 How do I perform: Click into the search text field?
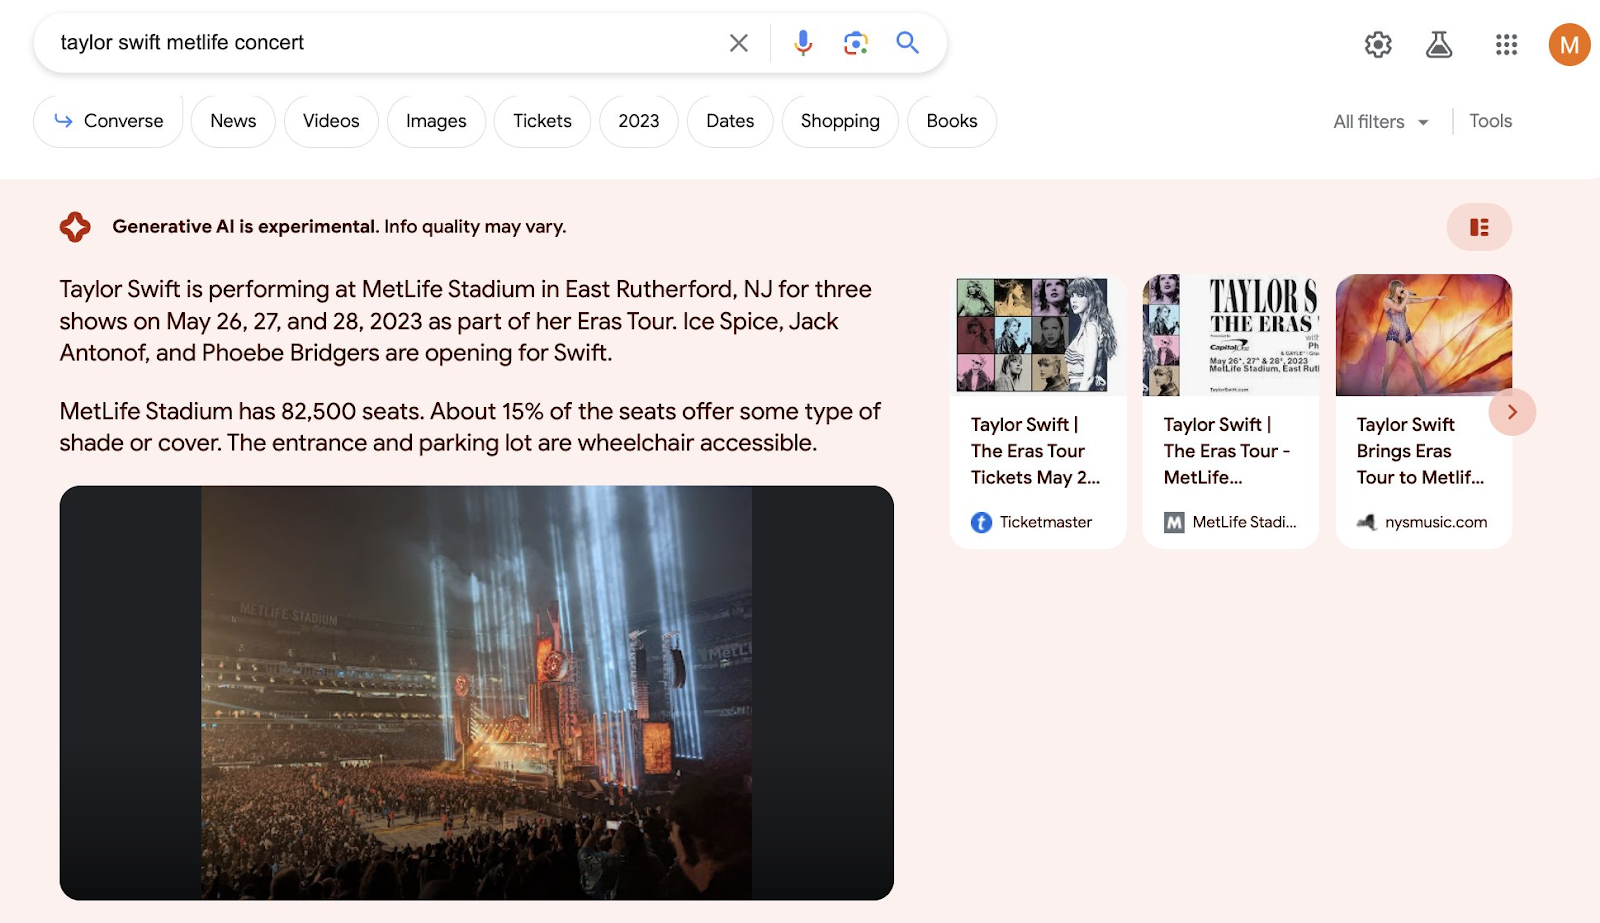380,43
